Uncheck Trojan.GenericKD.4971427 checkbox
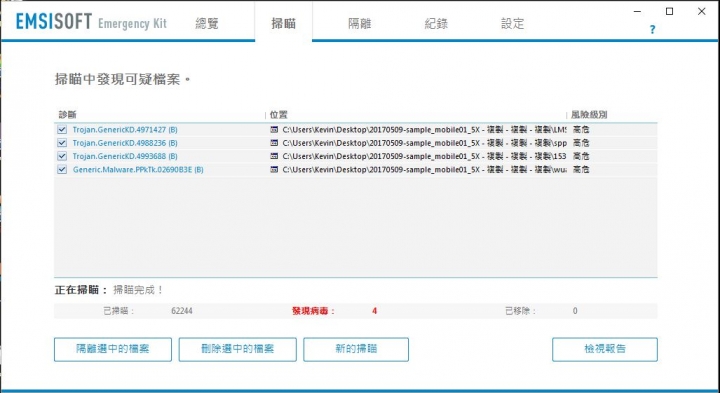The image size is (720, 393). 62,129
